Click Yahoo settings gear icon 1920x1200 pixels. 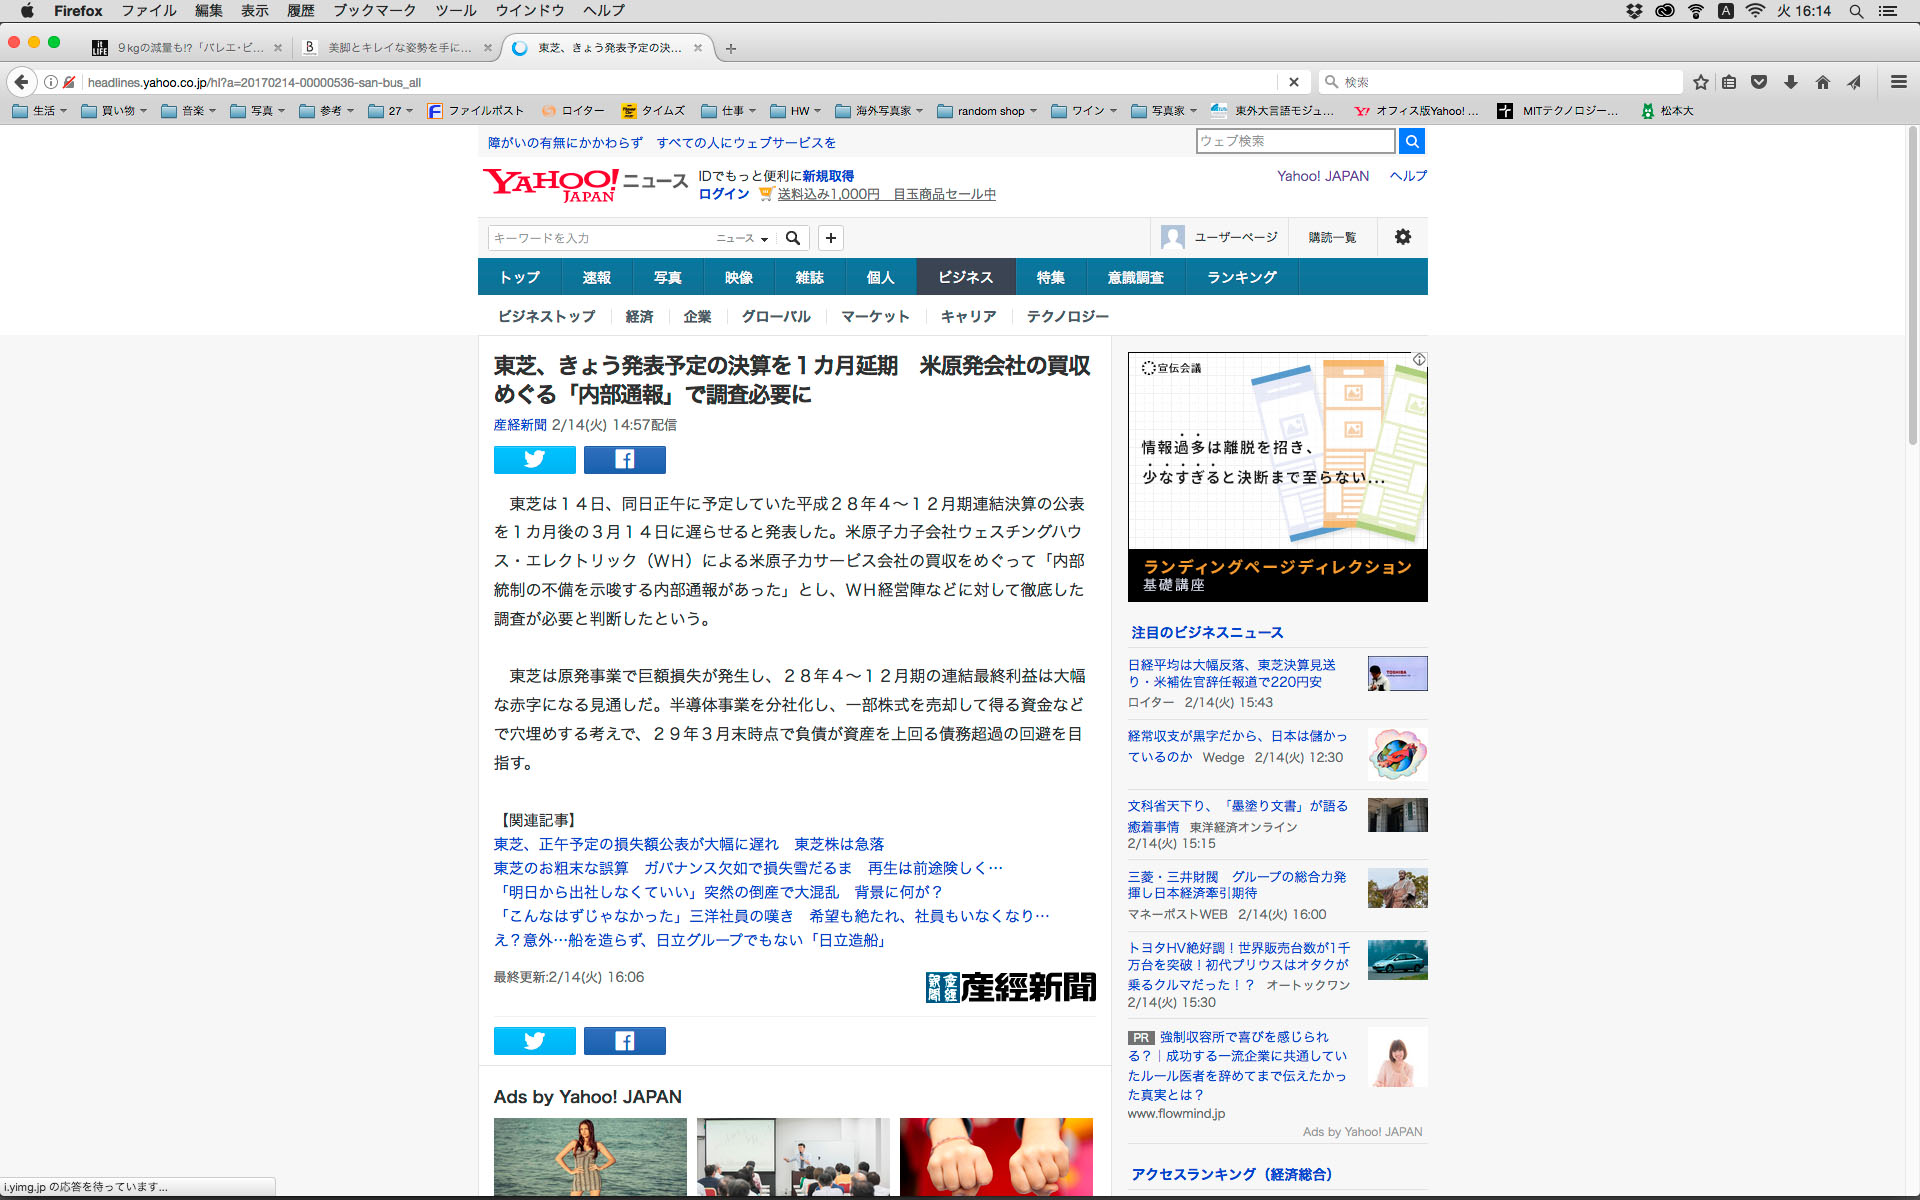point(1402,237)
